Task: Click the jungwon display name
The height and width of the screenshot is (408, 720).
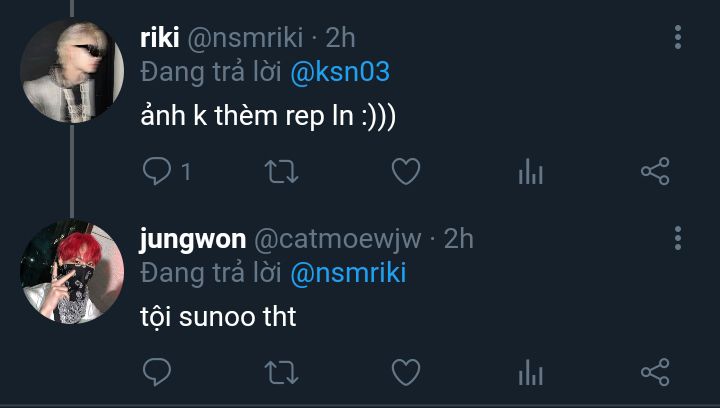Action: pos(193,239)
